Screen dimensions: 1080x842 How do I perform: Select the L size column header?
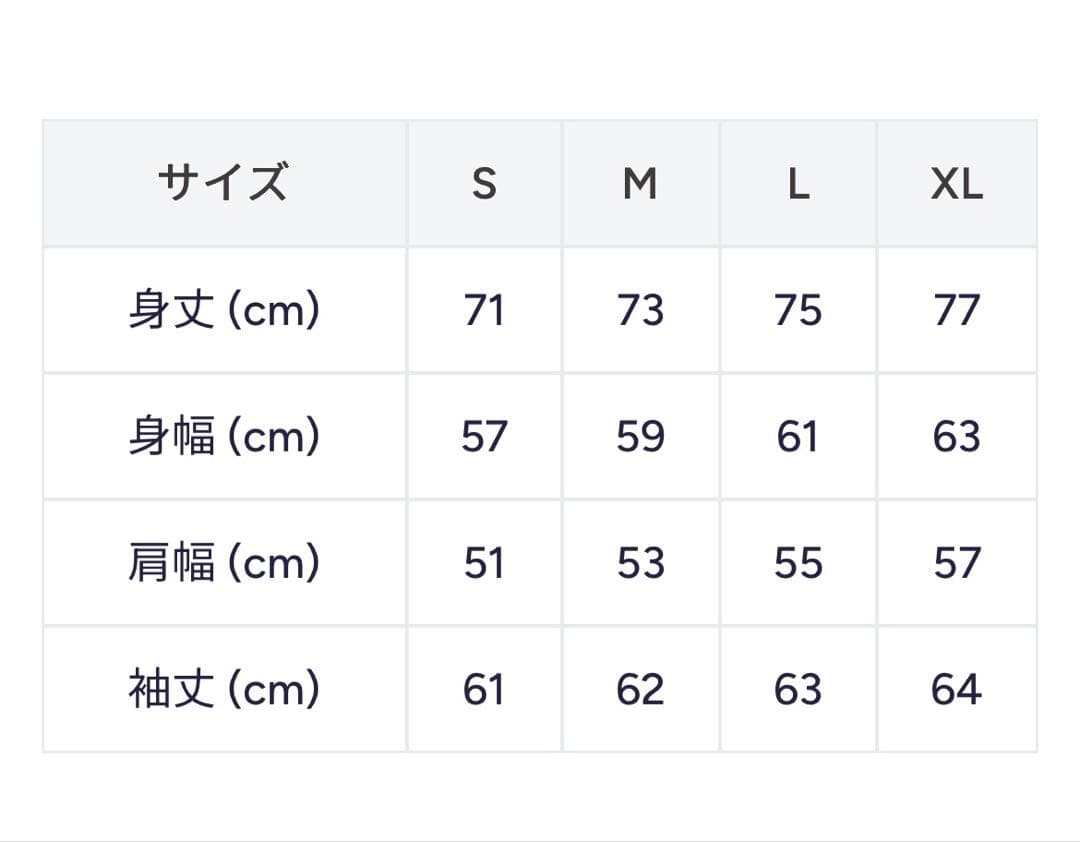click(x=798, y=183)
